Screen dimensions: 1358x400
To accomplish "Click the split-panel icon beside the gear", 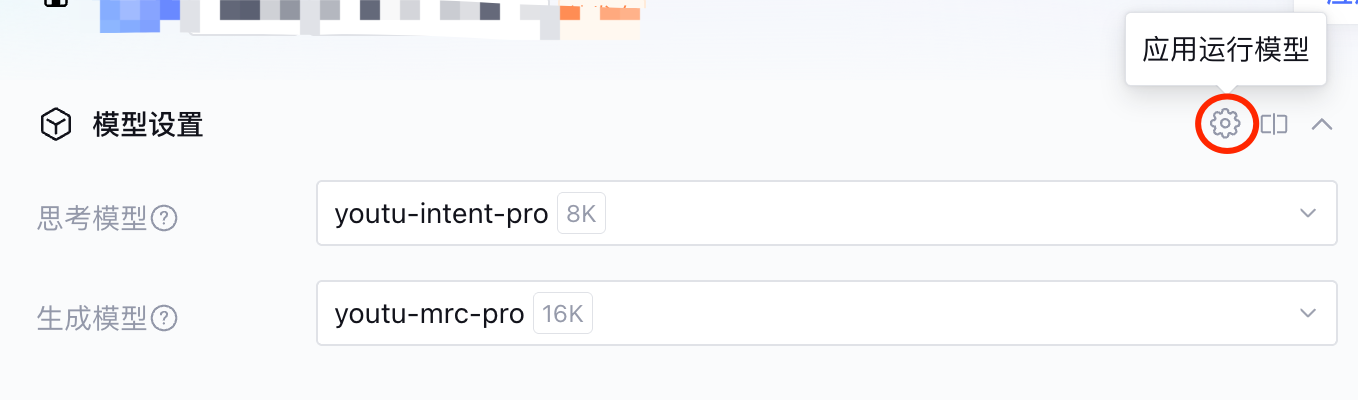I will tap(1274, 124).
